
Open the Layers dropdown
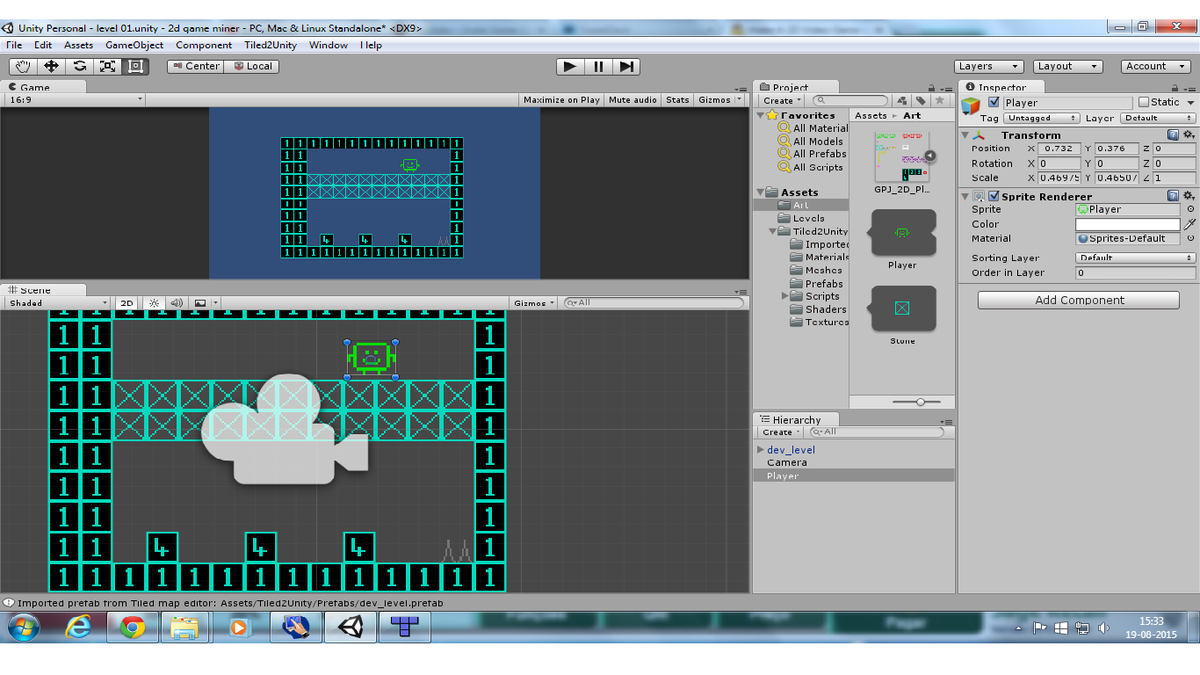click(x=989, y=66)
